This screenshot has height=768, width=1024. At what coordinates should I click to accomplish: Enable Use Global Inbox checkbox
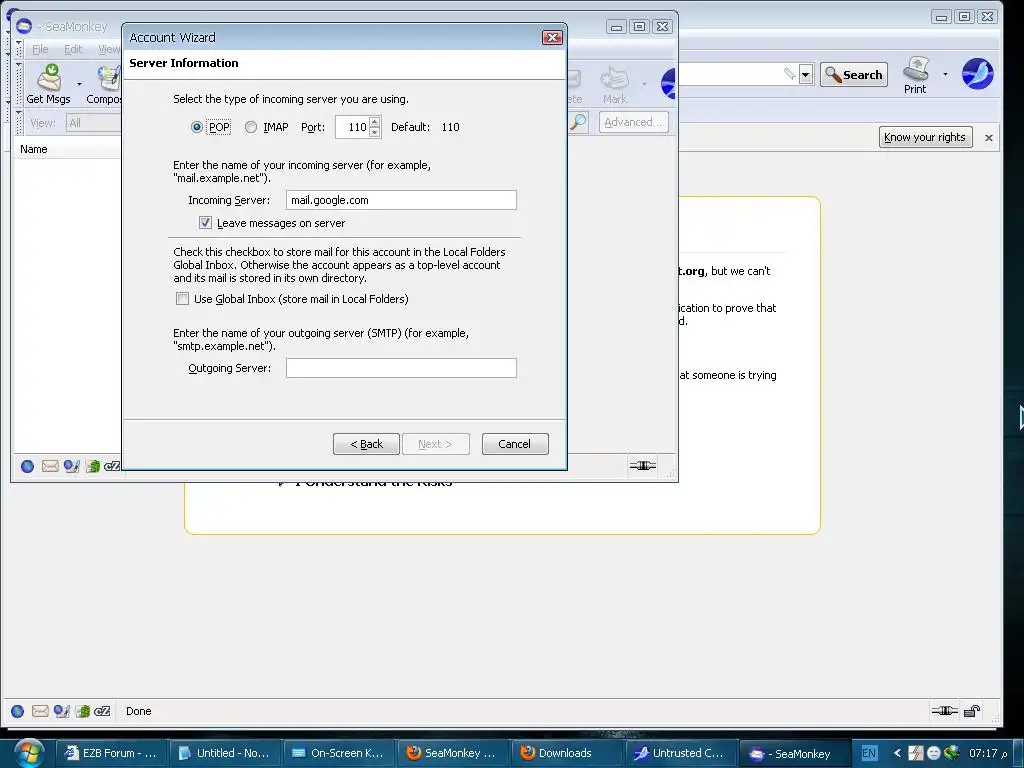182,298
